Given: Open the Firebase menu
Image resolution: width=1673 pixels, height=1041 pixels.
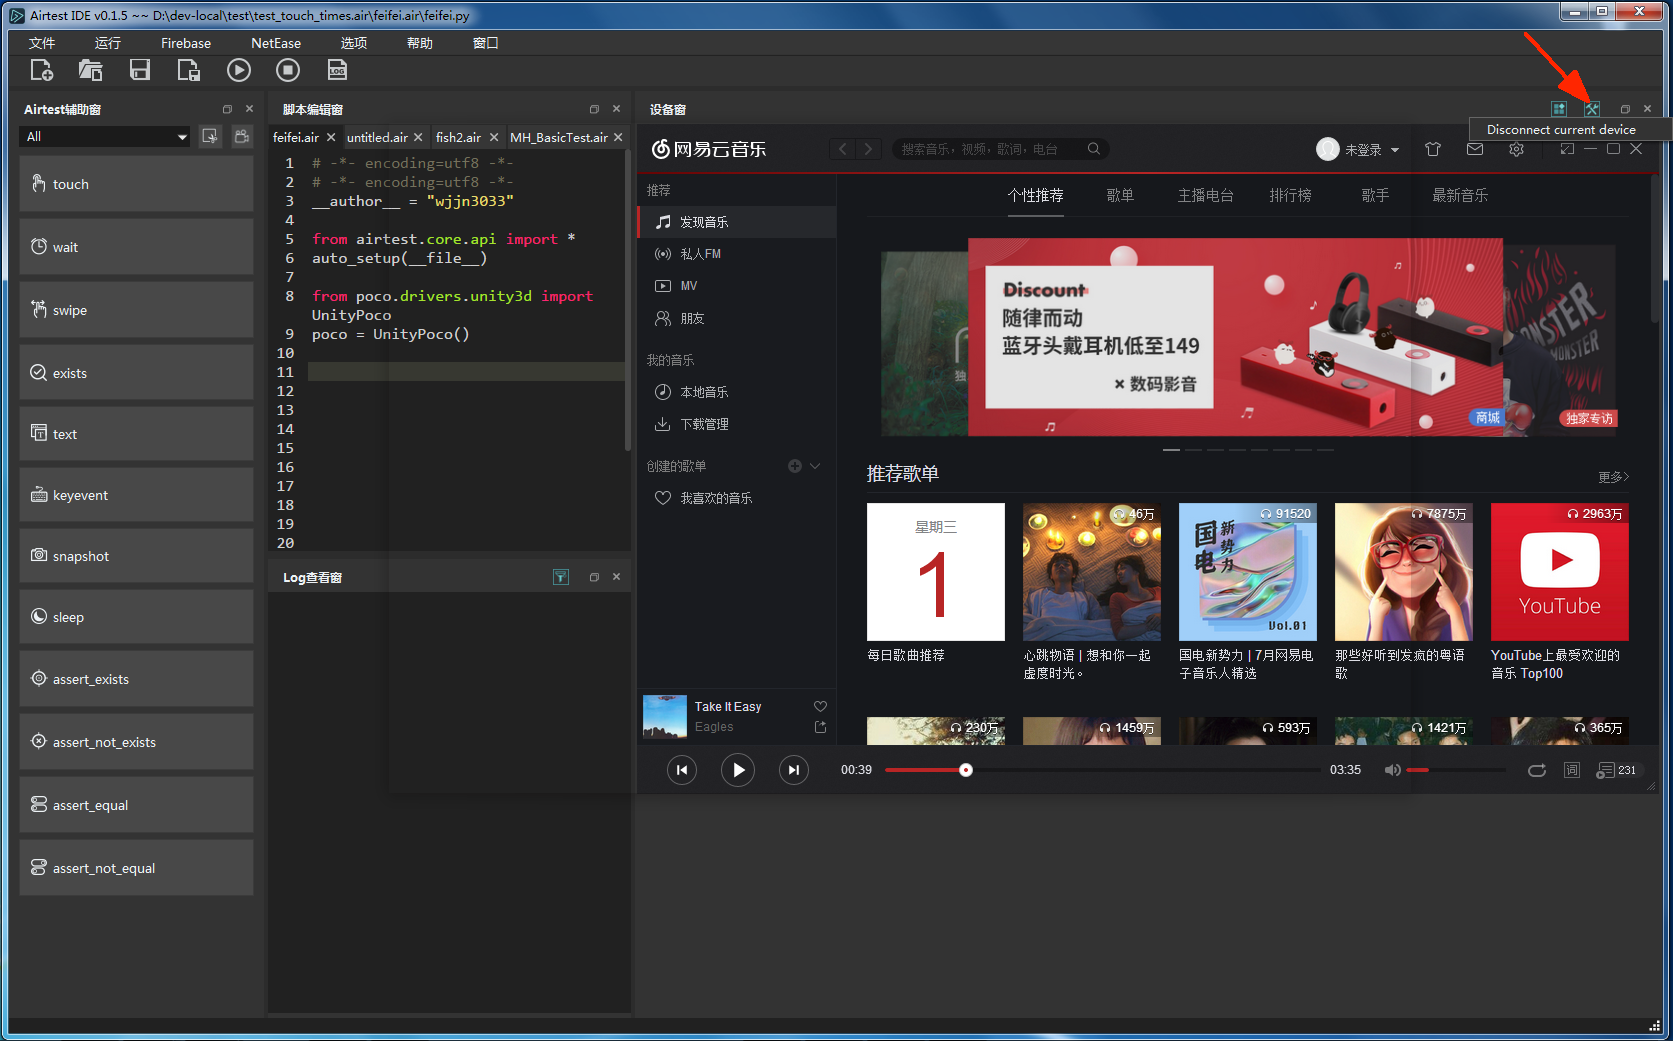Looking at the screenshot, I should pos(186,43).
